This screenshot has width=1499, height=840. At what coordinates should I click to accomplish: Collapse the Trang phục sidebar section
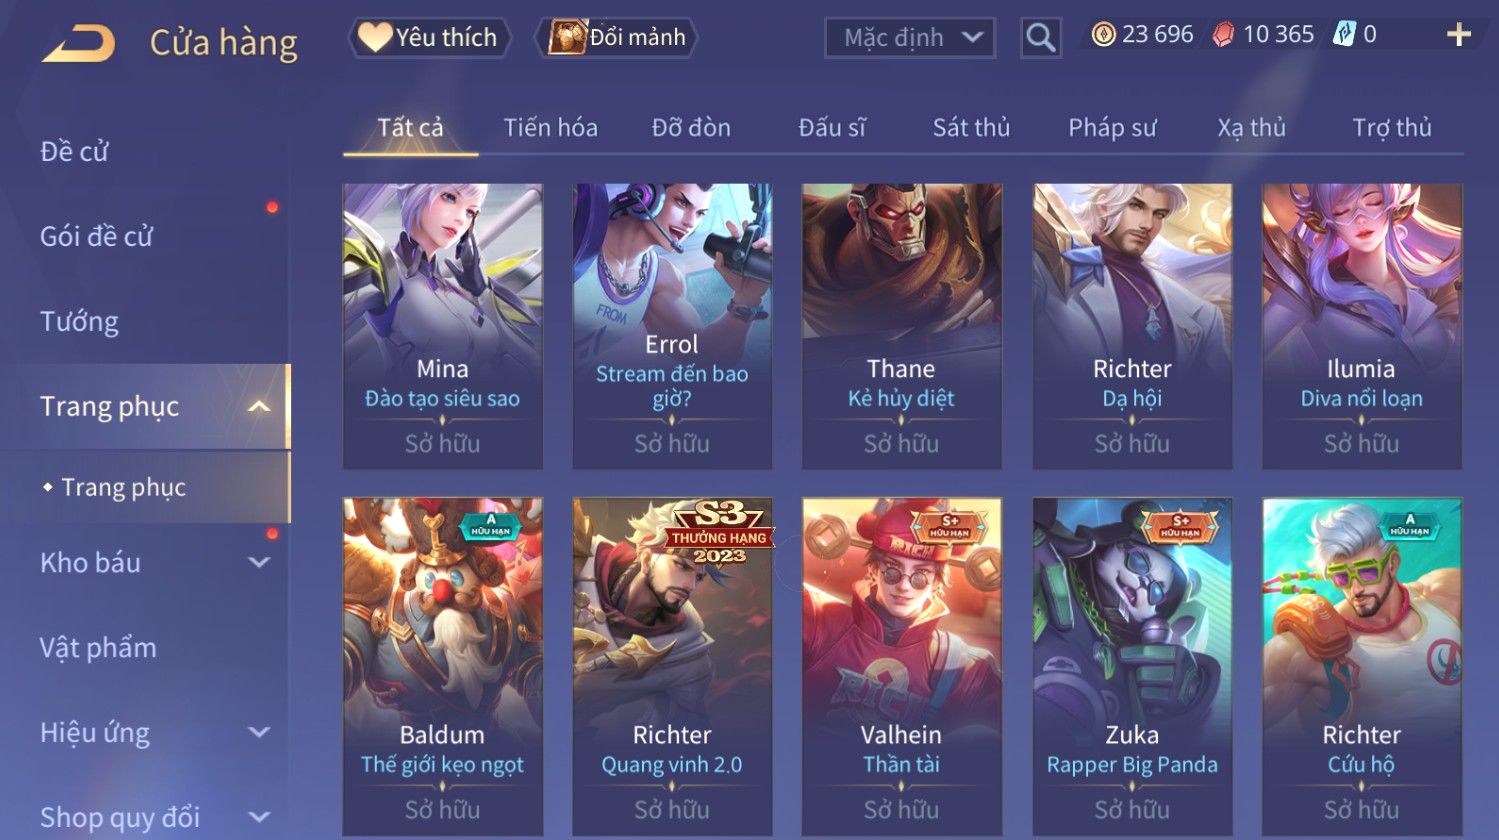click(x=259, y=406)
